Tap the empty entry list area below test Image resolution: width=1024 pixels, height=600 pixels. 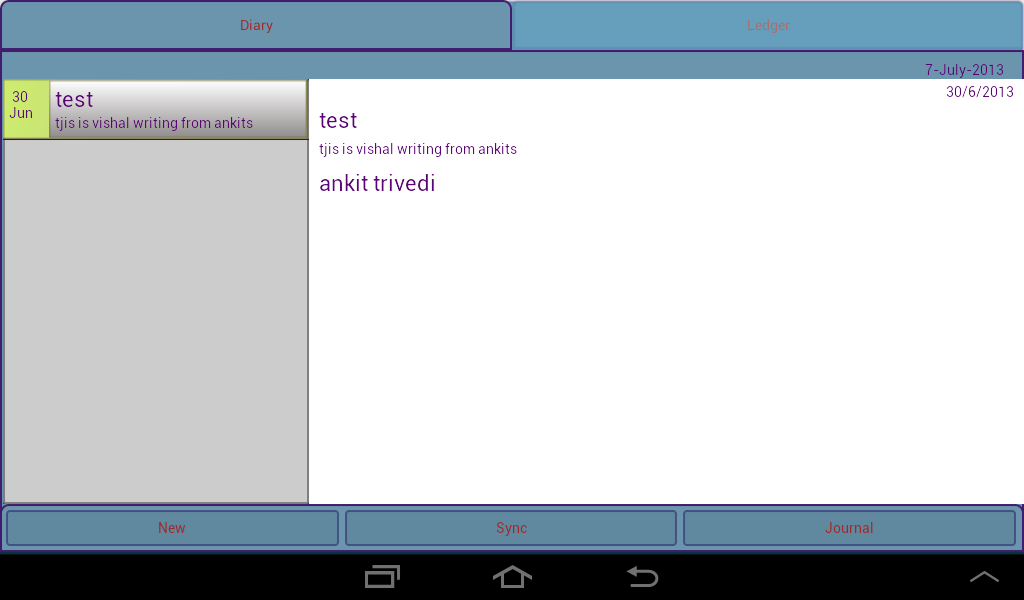tap(156, 320)
